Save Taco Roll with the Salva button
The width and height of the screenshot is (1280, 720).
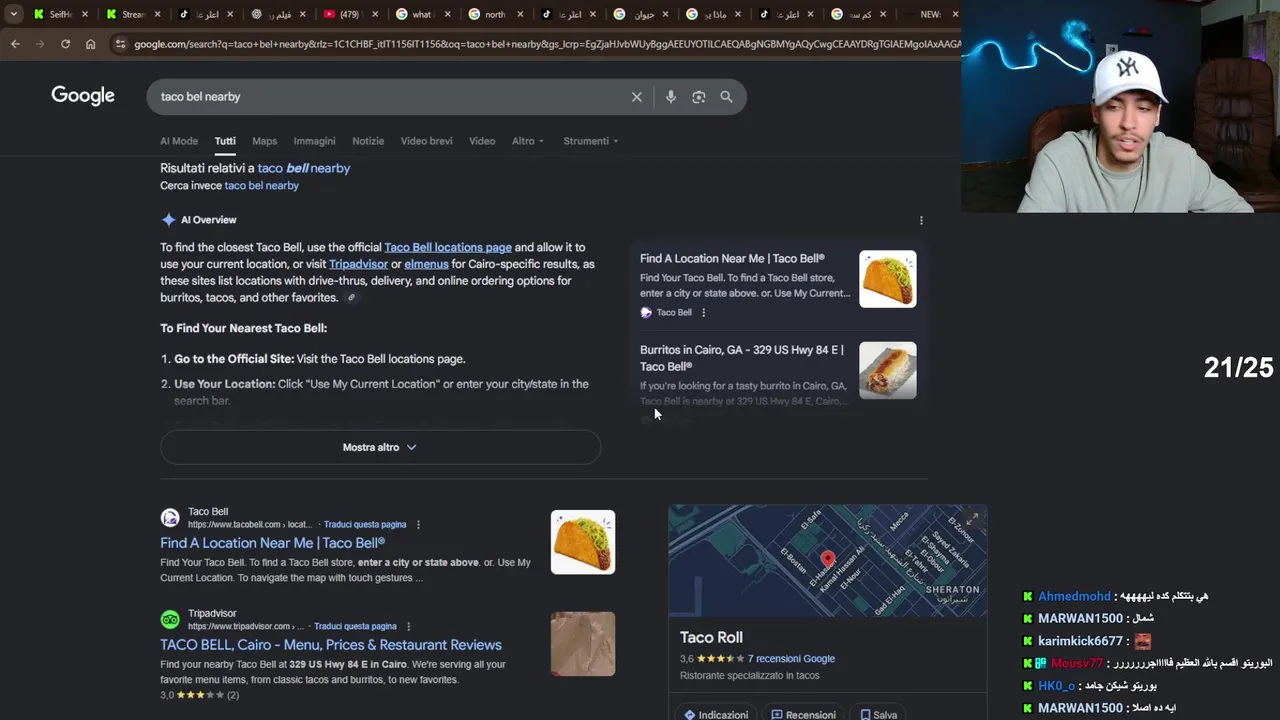pos(879,715)
